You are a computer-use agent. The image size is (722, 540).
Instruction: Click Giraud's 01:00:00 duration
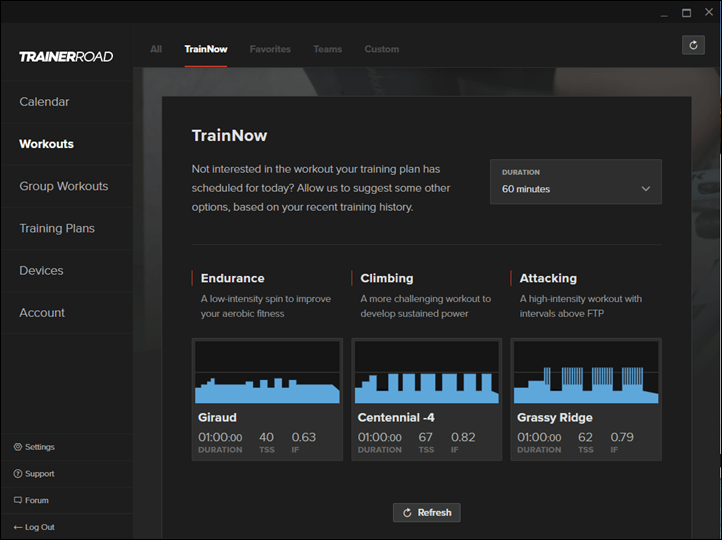[220, 437]
